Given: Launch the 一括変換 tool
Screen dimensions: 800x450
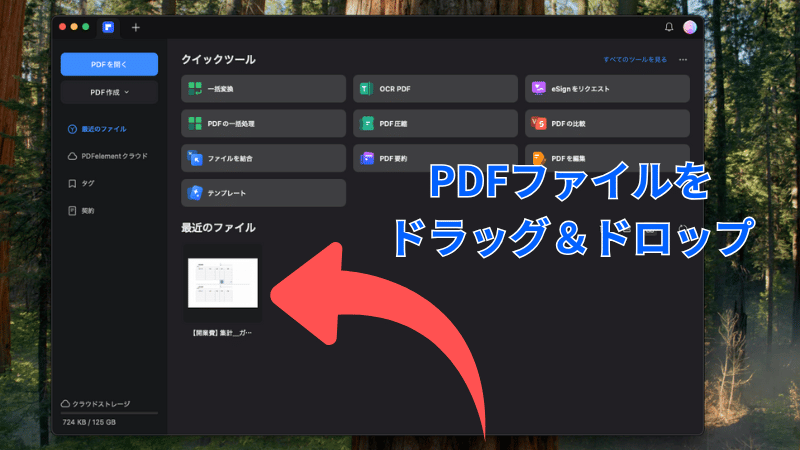Looking at the screenshot, I should [263, 89].
